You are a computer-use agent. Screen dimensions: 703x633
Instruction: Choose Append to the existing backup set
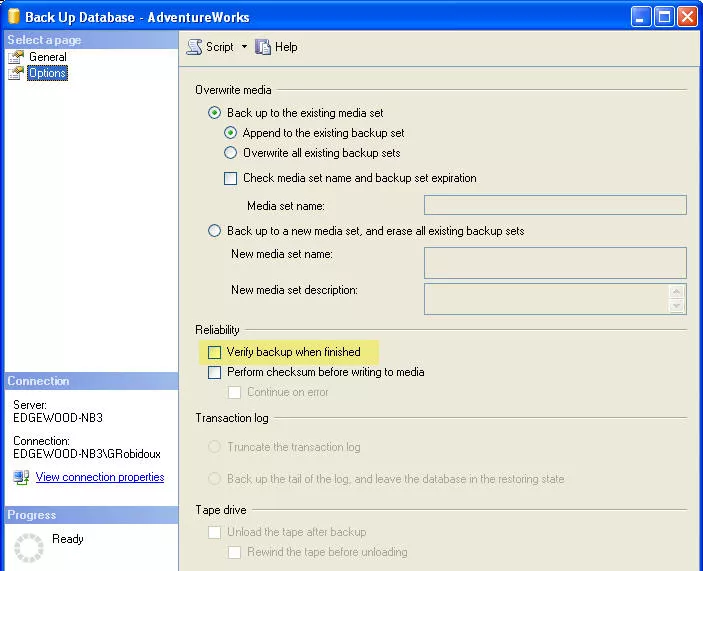coord(230,133)
